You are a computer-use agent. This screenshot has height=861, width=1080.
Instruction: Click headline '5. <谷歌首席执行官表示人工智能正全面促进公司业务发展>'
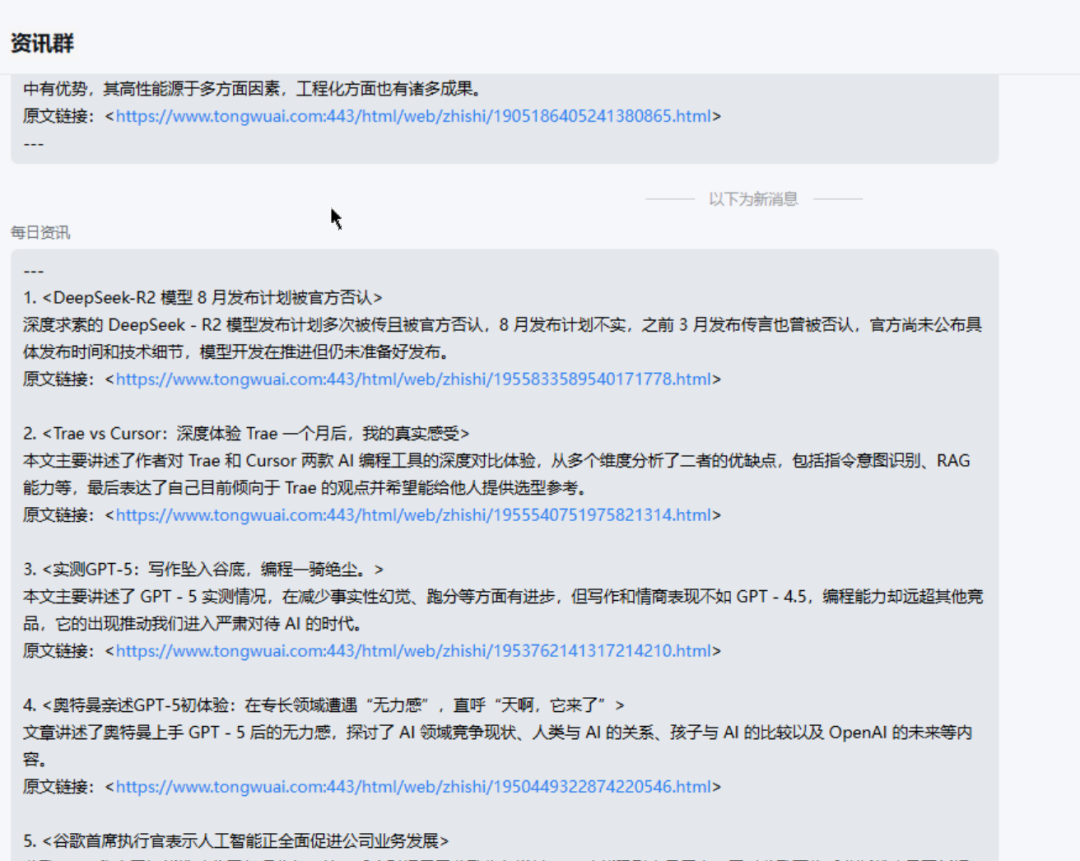coord(236,840)
